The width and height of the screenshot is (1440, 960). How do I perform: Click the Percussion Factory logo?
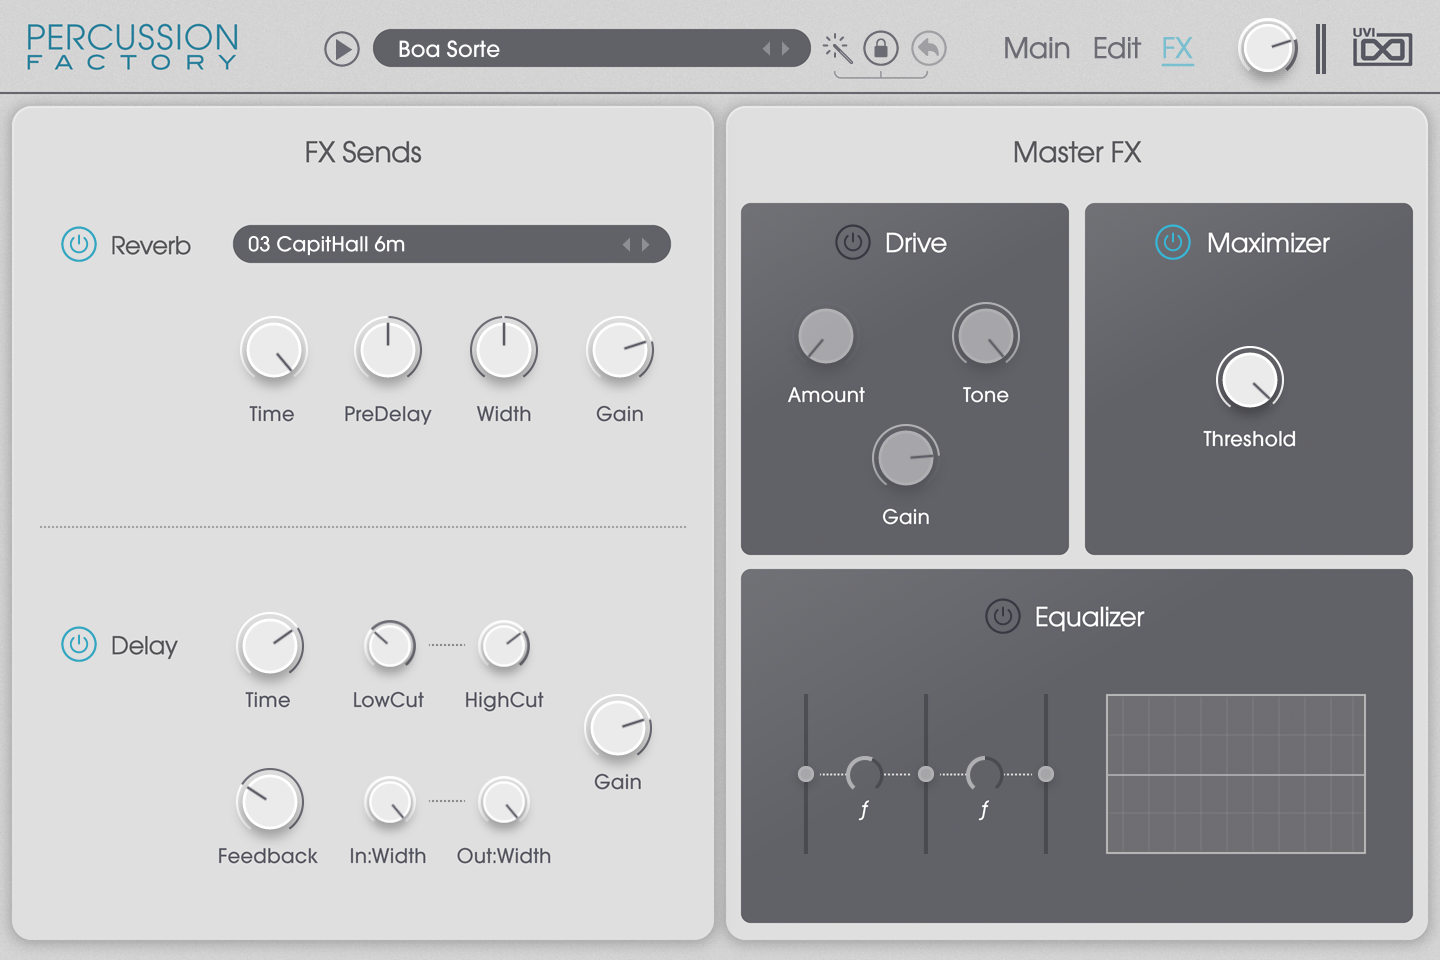pos(132,47)
